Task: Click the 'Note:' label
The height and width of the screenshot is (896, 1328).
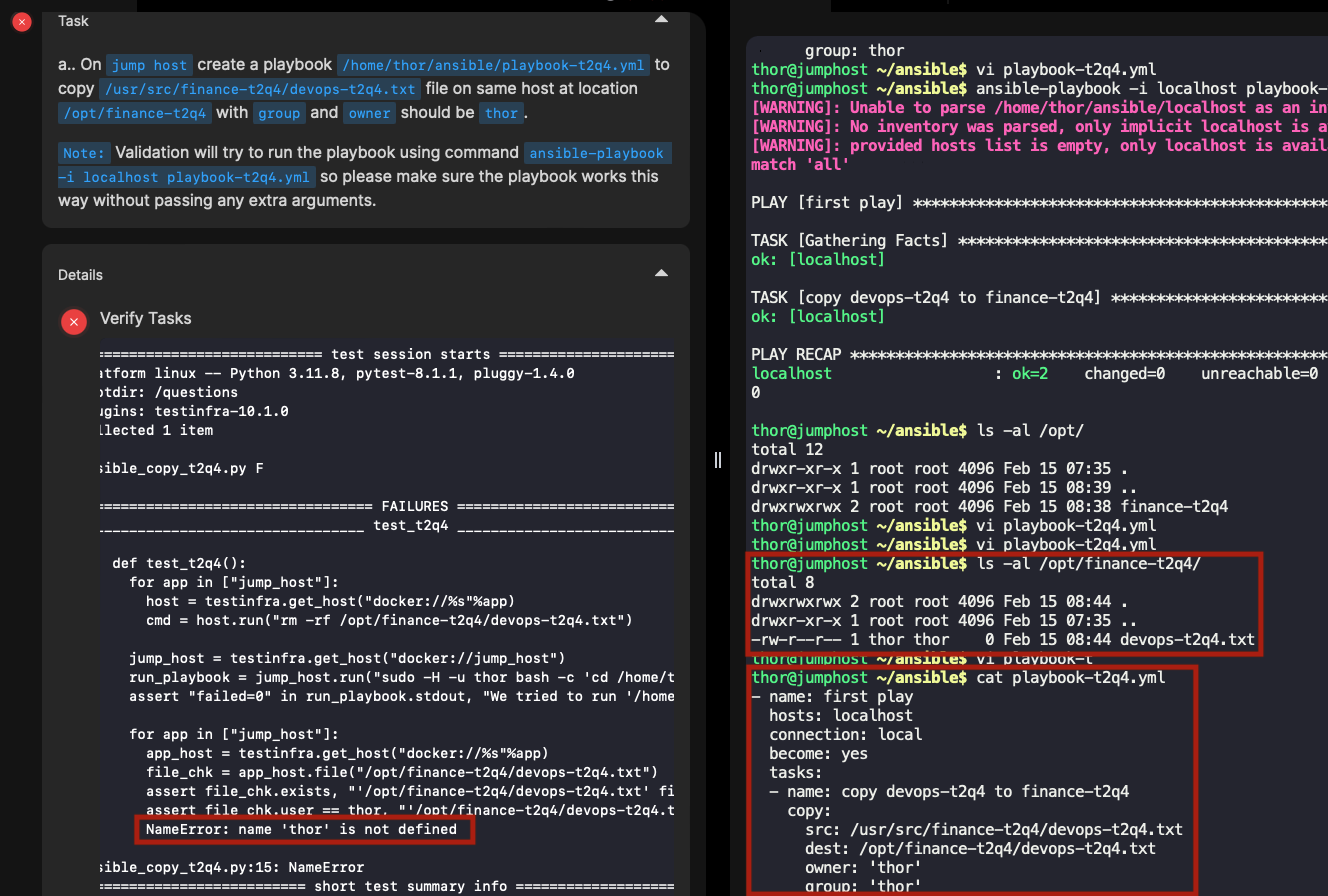Action: point(83,153)
